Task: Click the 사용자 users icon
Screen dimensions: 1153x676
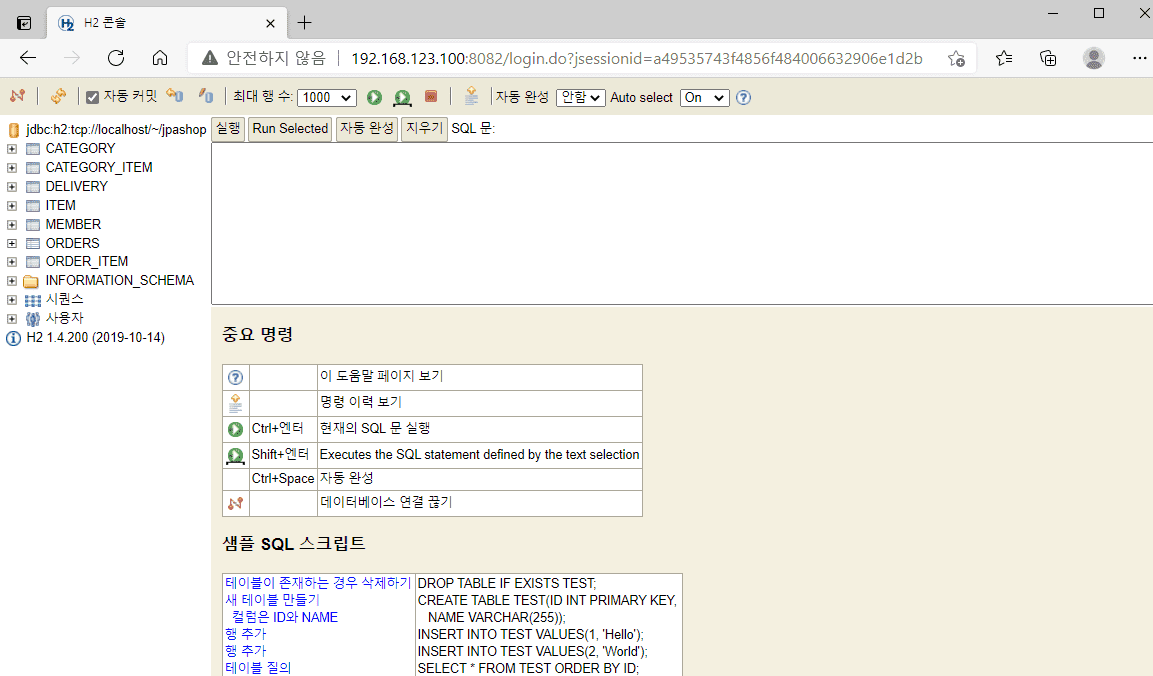Action: tap(32, 319)
